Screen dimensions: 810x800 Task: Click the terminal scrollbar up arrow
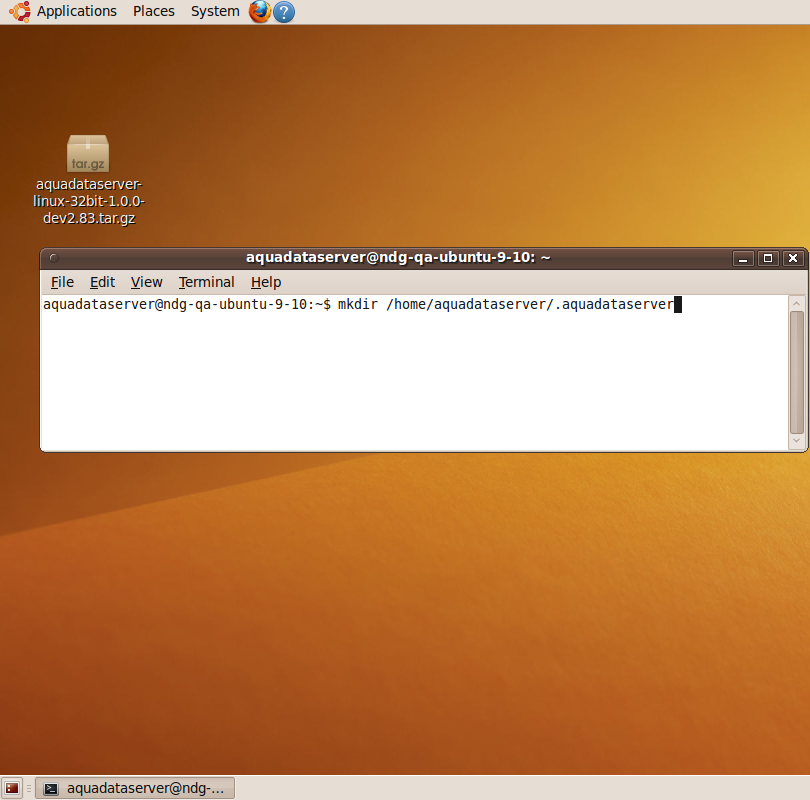797,303
